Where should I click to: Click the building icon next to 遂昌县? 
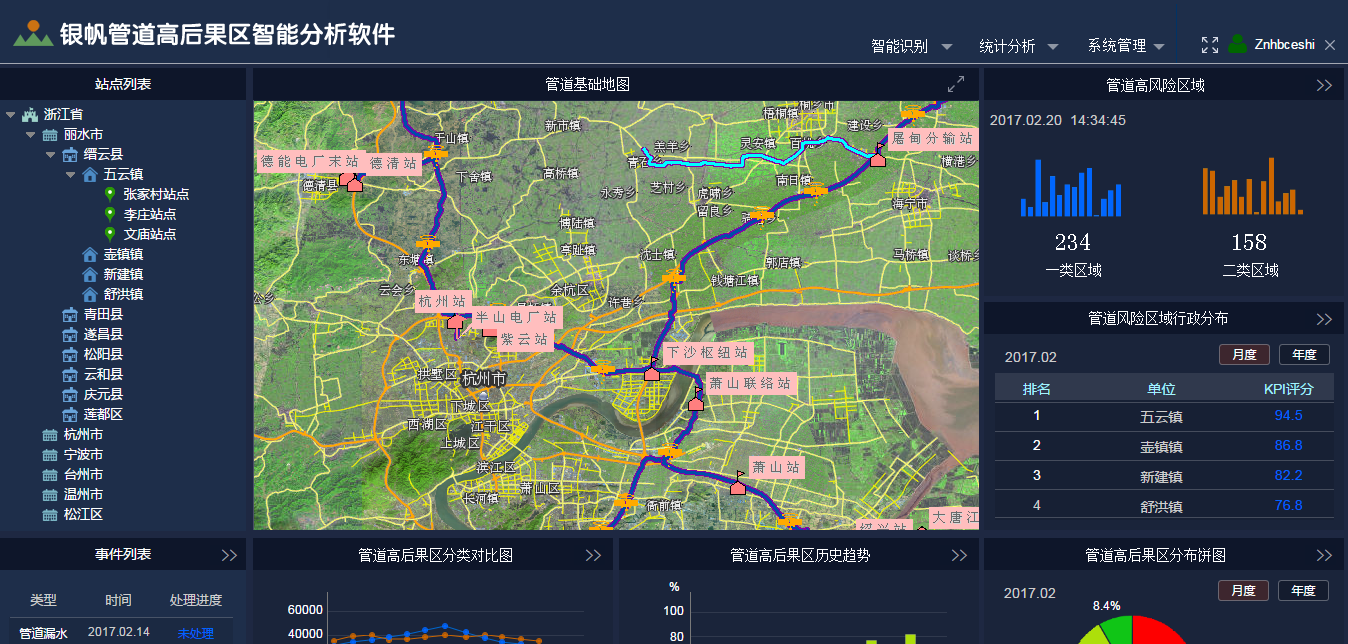pos(70,334)
